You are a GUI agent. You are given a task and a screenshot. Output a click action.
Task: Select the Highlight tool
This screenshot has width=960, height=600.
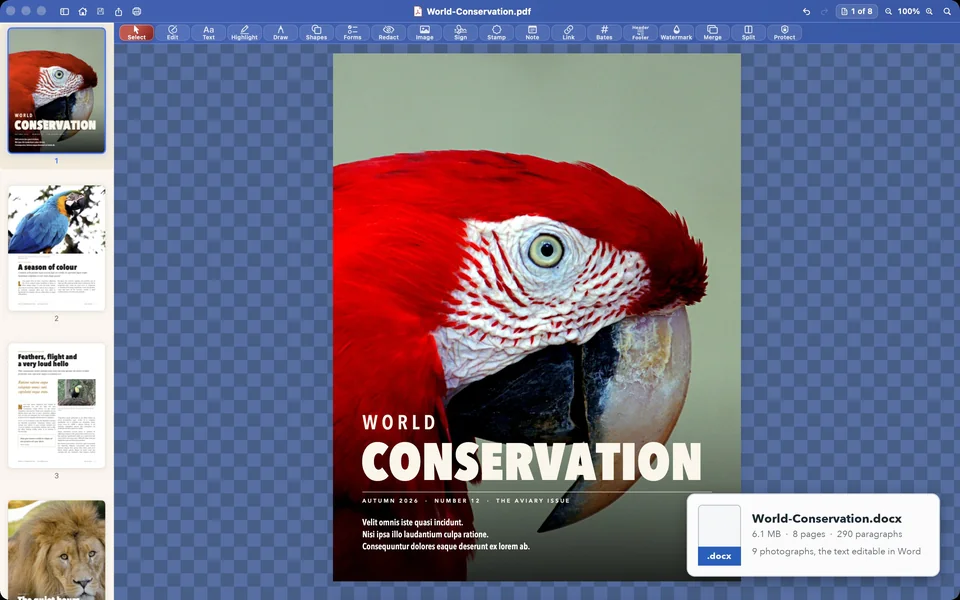[244, 32]
